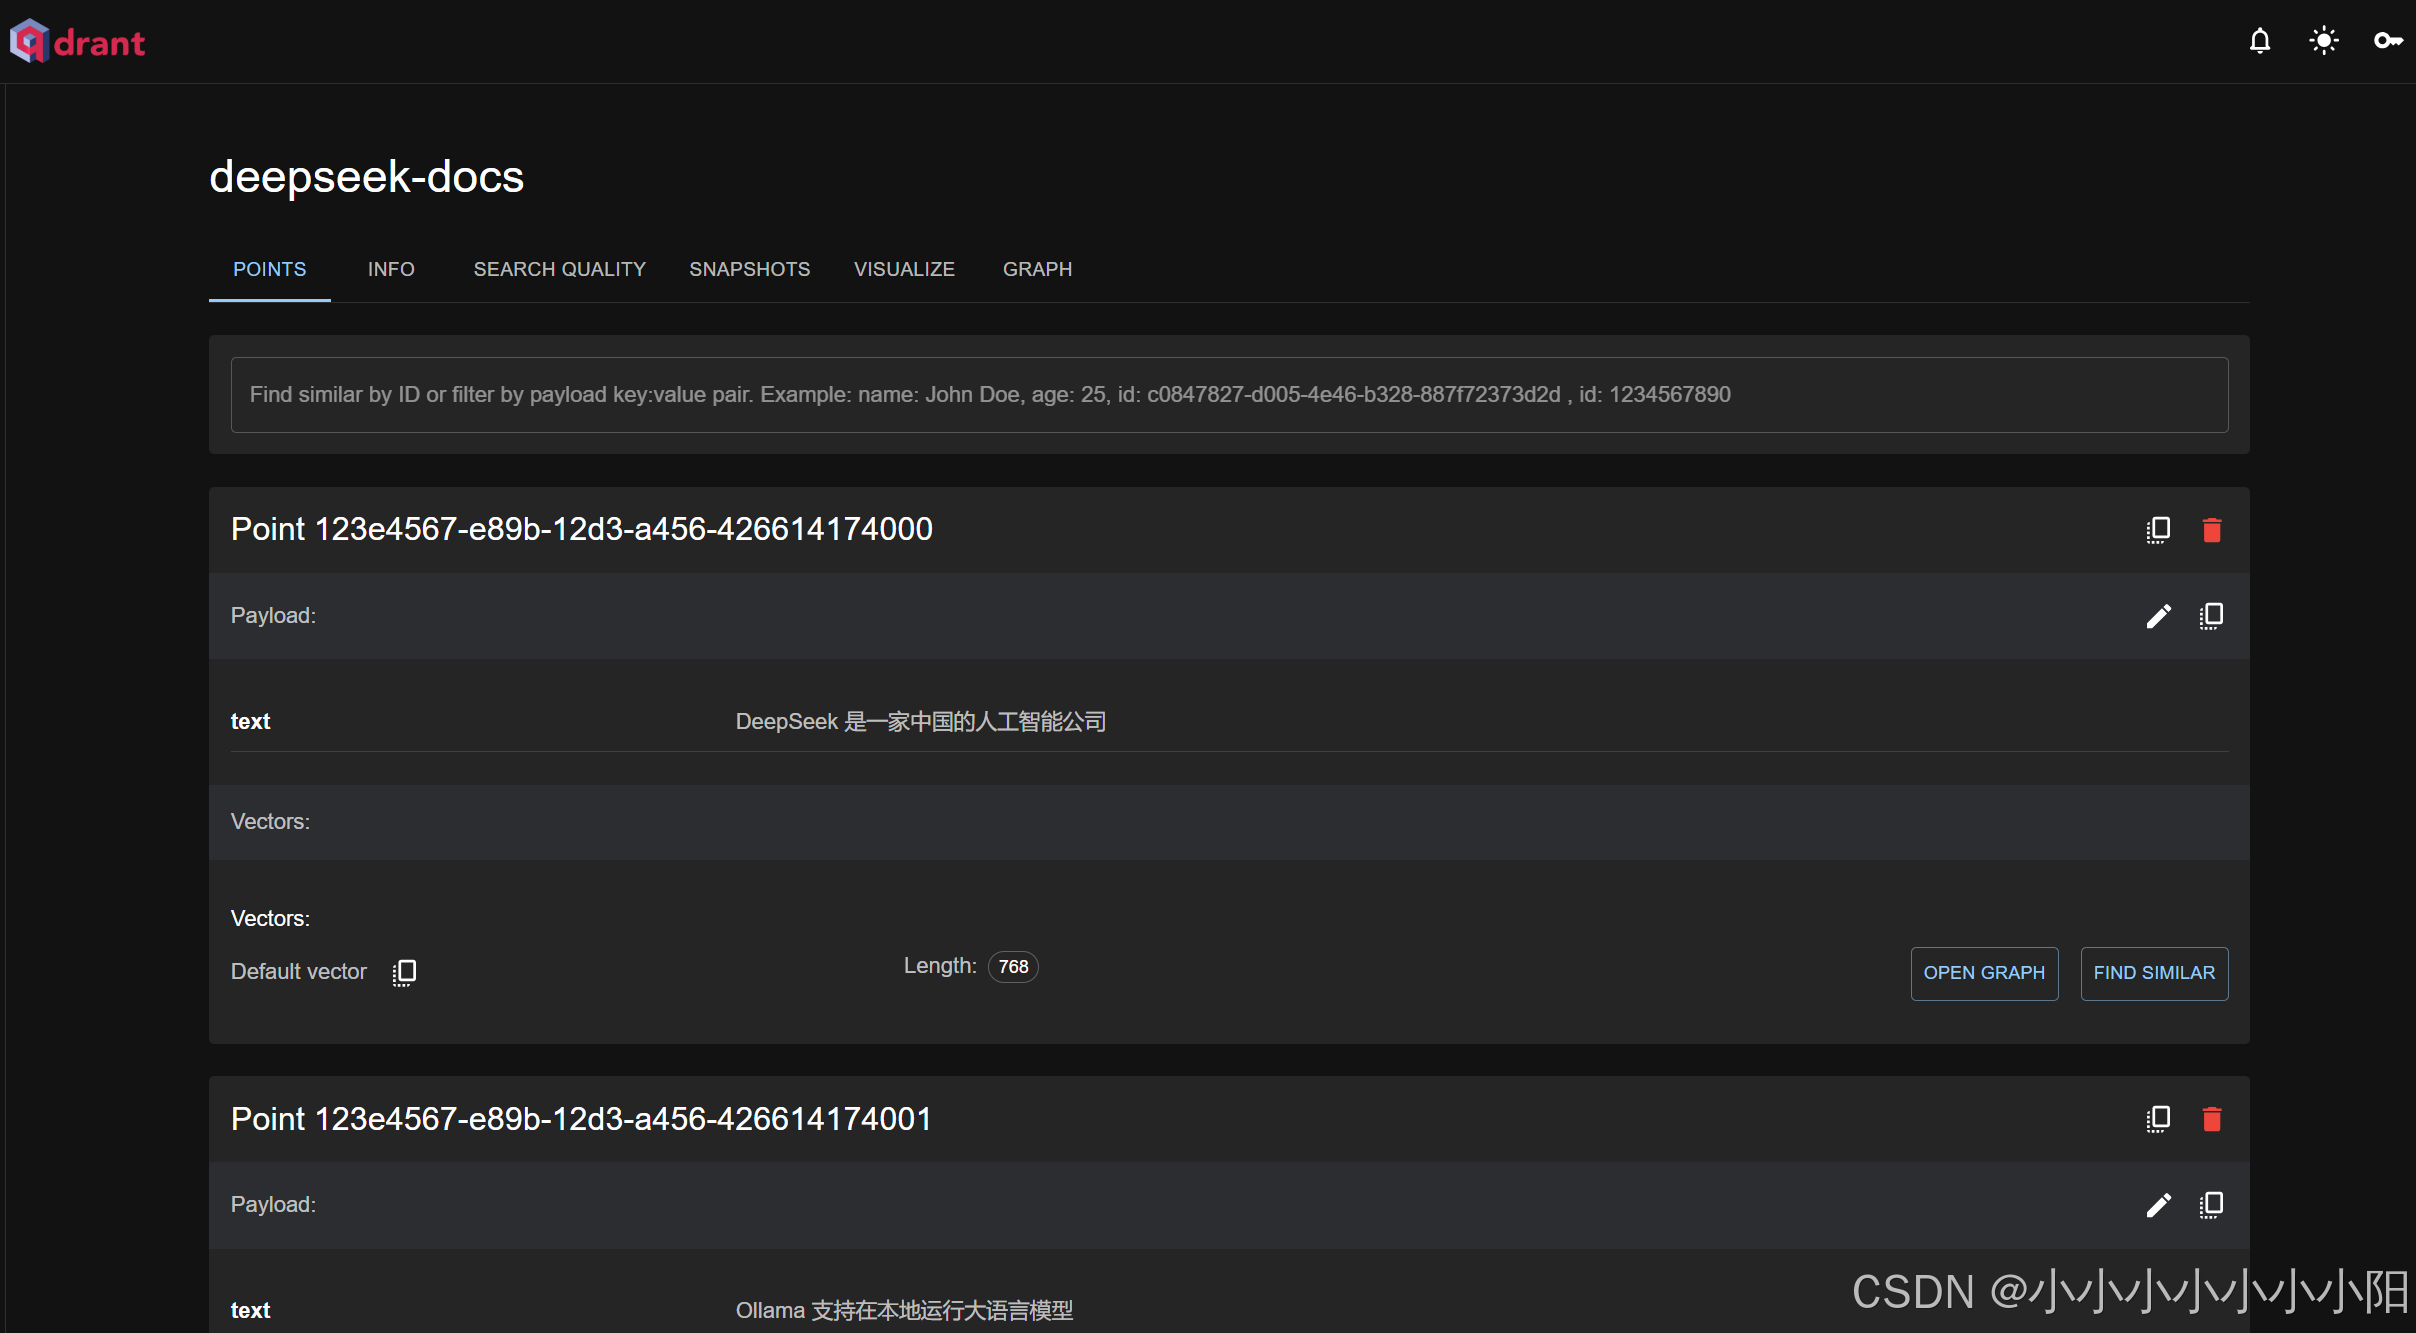Copy the Default vector
This screenshot has width=2416, height=1333.
(x=404, y=973)
